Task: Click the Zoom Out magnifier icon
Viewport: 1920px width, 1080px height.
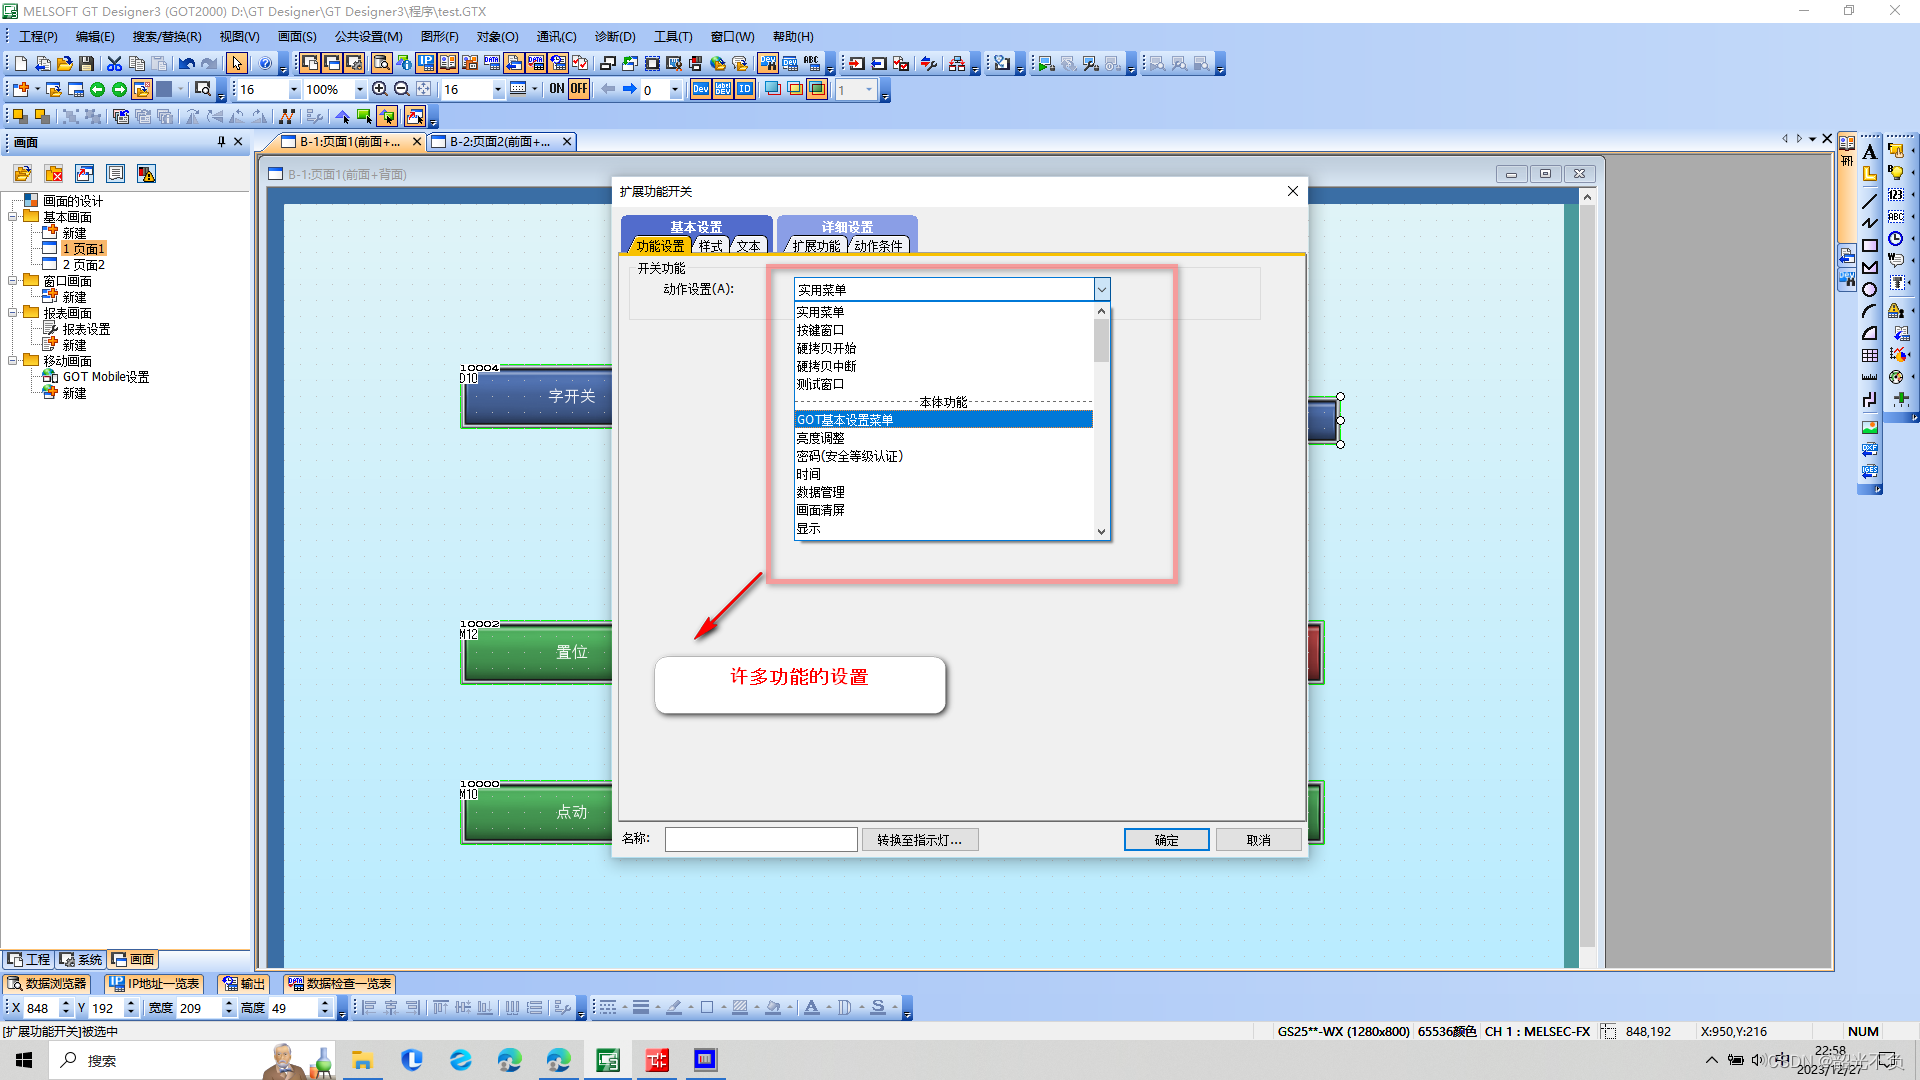Action: pyautogui.click(x=401, y=89)
